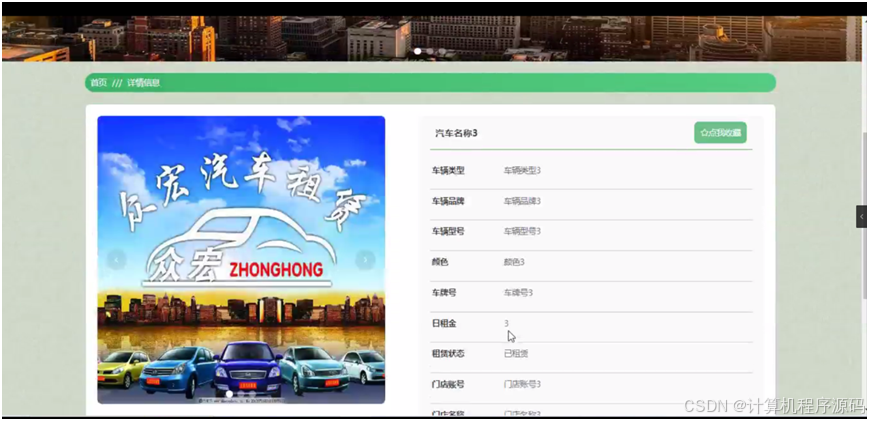Select second car image indicator dot
Viewport: 869px width, 421px height.
click(x=241, y=394)
